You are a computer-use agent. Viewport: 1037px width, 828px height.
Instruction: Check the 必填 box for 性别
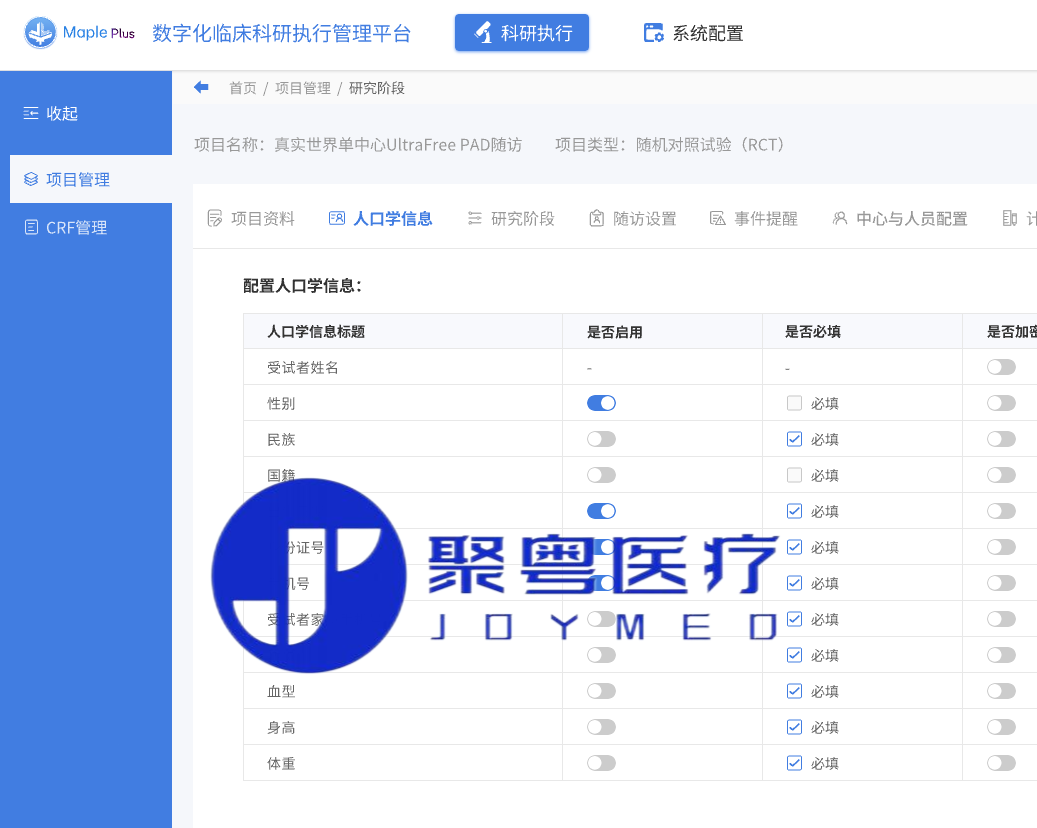tap(795, 404)
